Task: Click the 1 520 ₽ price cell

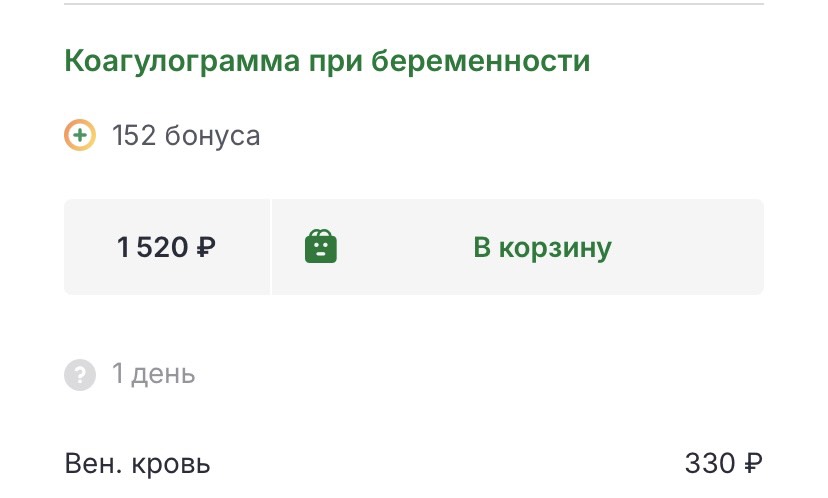Action: pyautogui.click(x=167, y=247)
